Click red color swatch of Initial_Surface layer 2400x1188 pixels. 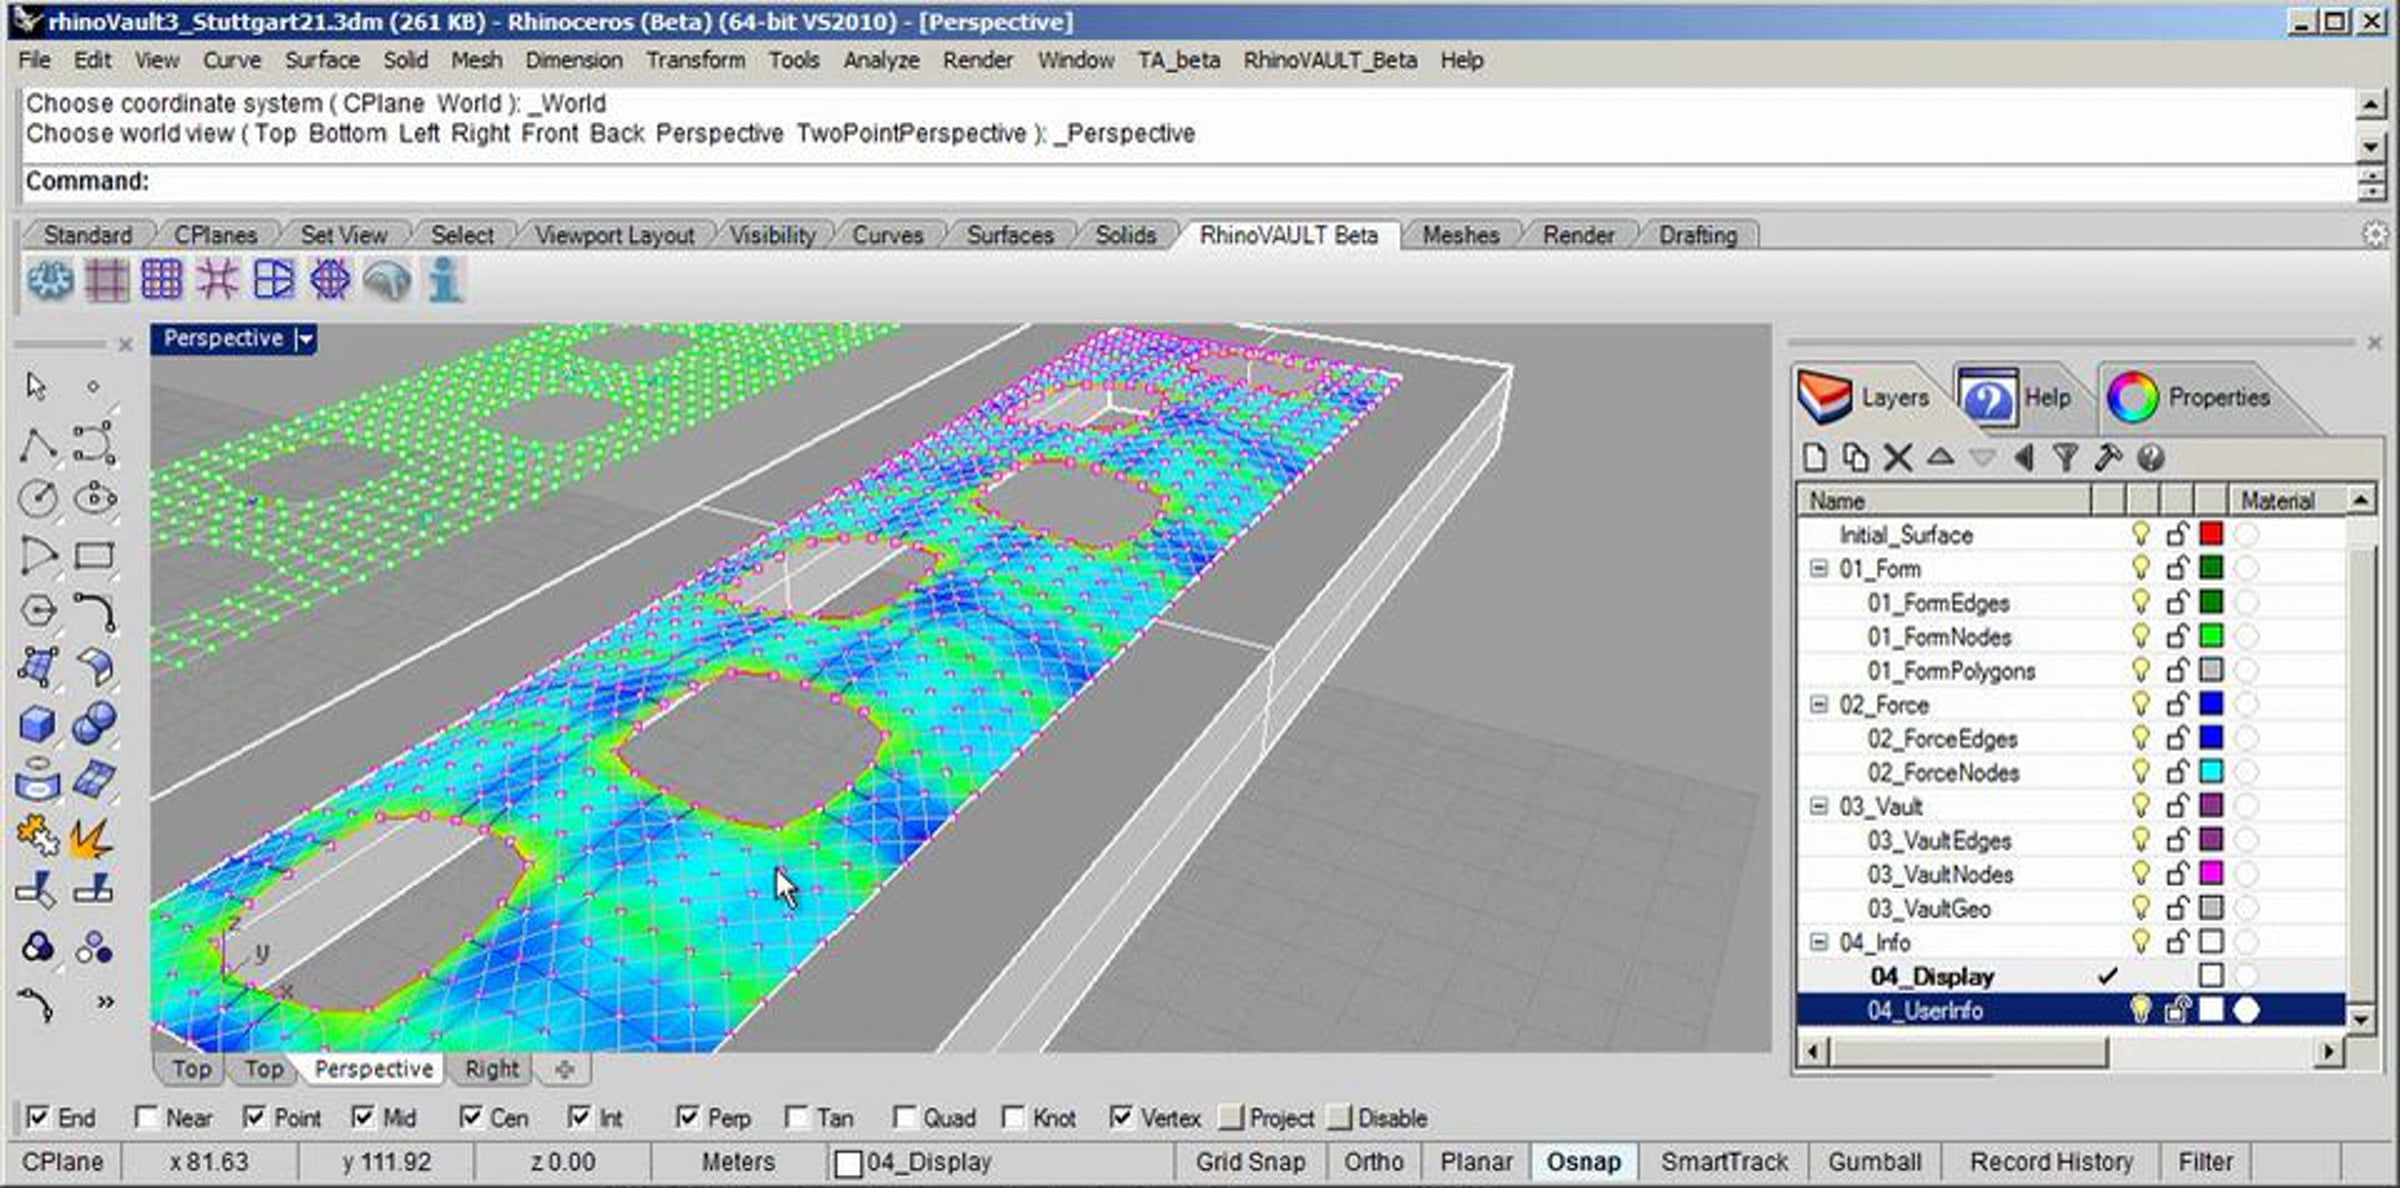(x=2211, y=534)
